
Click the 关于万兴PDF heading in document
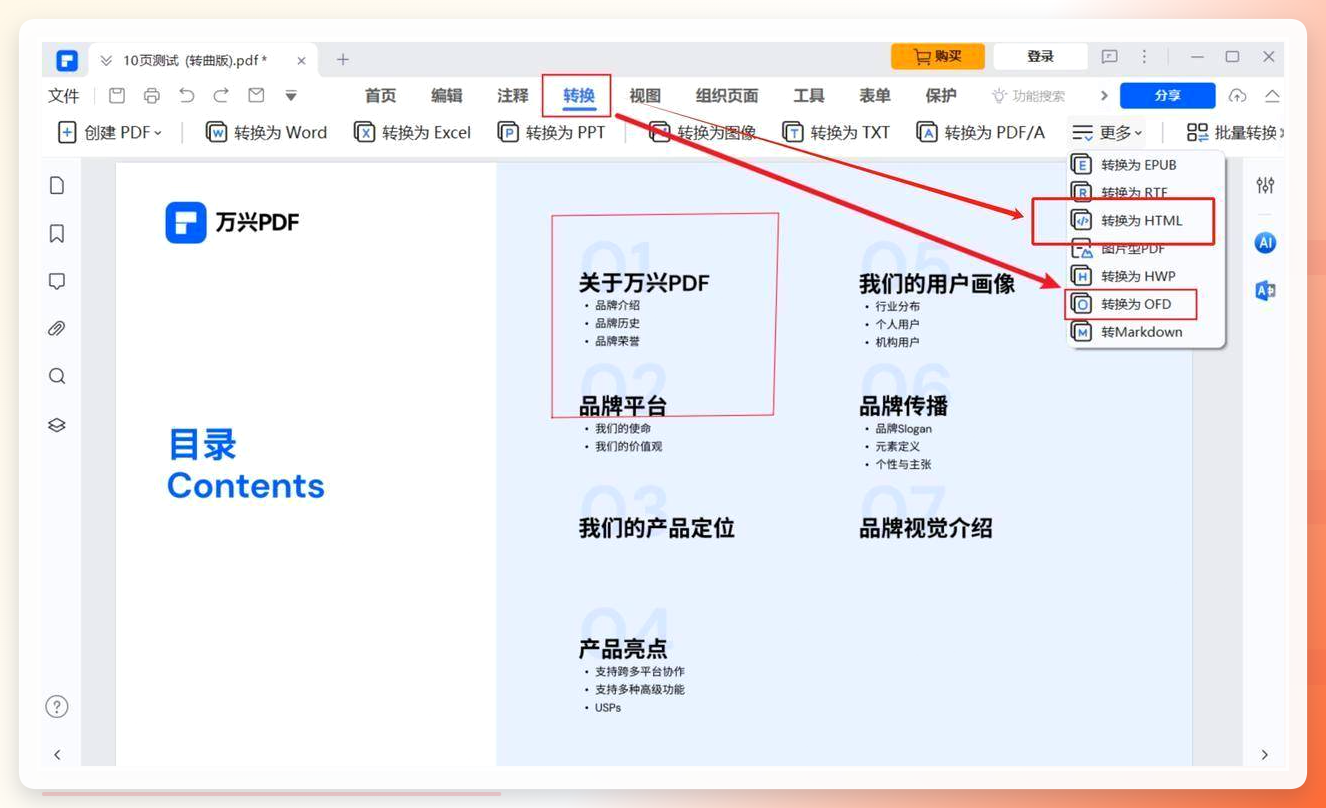pyautogui.click(x=644, y=283)
